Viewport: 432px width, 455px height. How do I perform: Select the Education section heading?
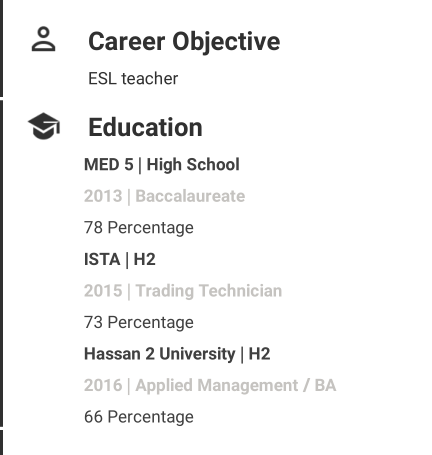click(145, 127)
